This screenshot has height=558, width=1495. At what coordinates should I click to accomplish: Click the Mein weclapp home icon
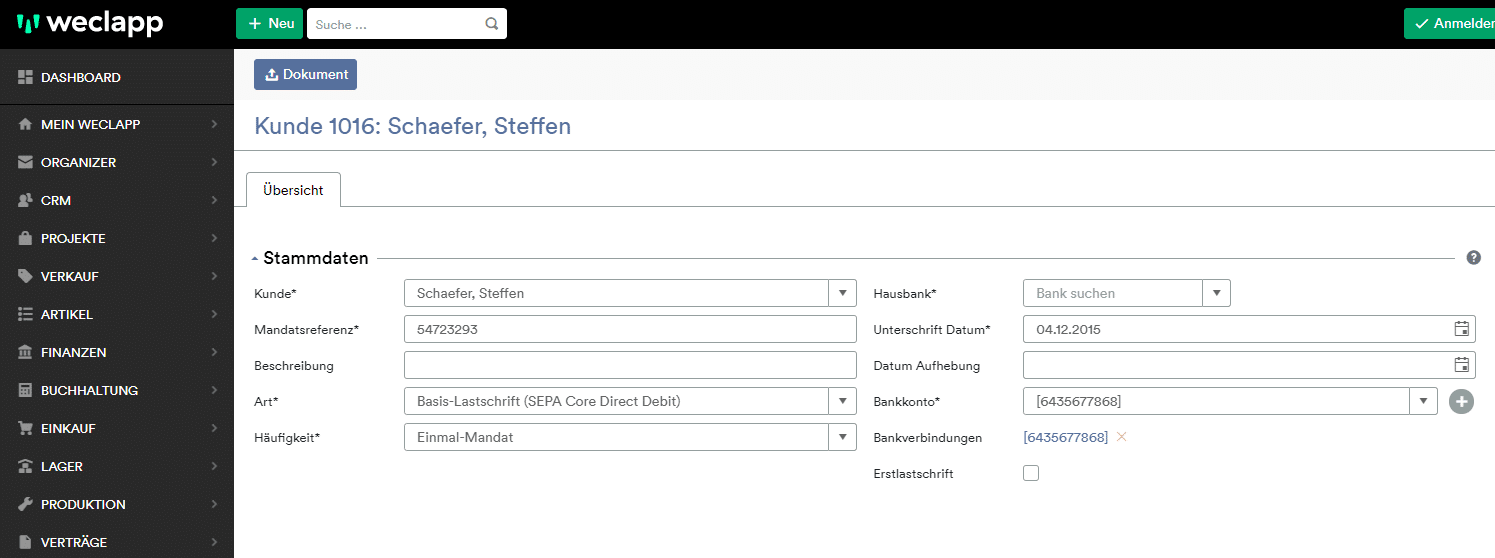coord(26,125)
